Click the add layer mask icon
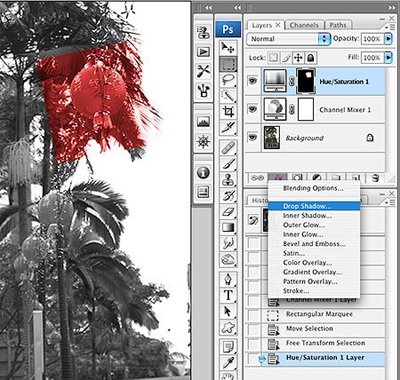Viewport: 400px width, 380px height. coord(297,178)
